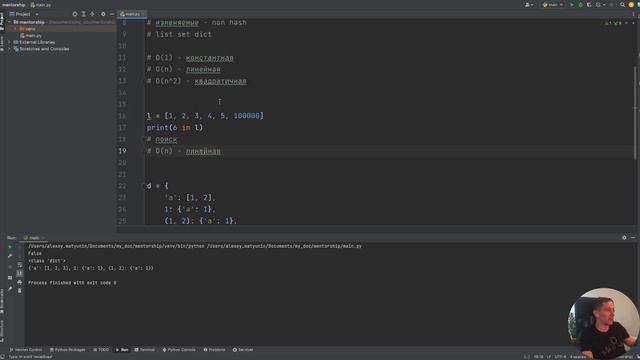Click the orange IDE updates avatar icon
The width and height of the screenshot is (640, 360).
click(x=631, y=5)
